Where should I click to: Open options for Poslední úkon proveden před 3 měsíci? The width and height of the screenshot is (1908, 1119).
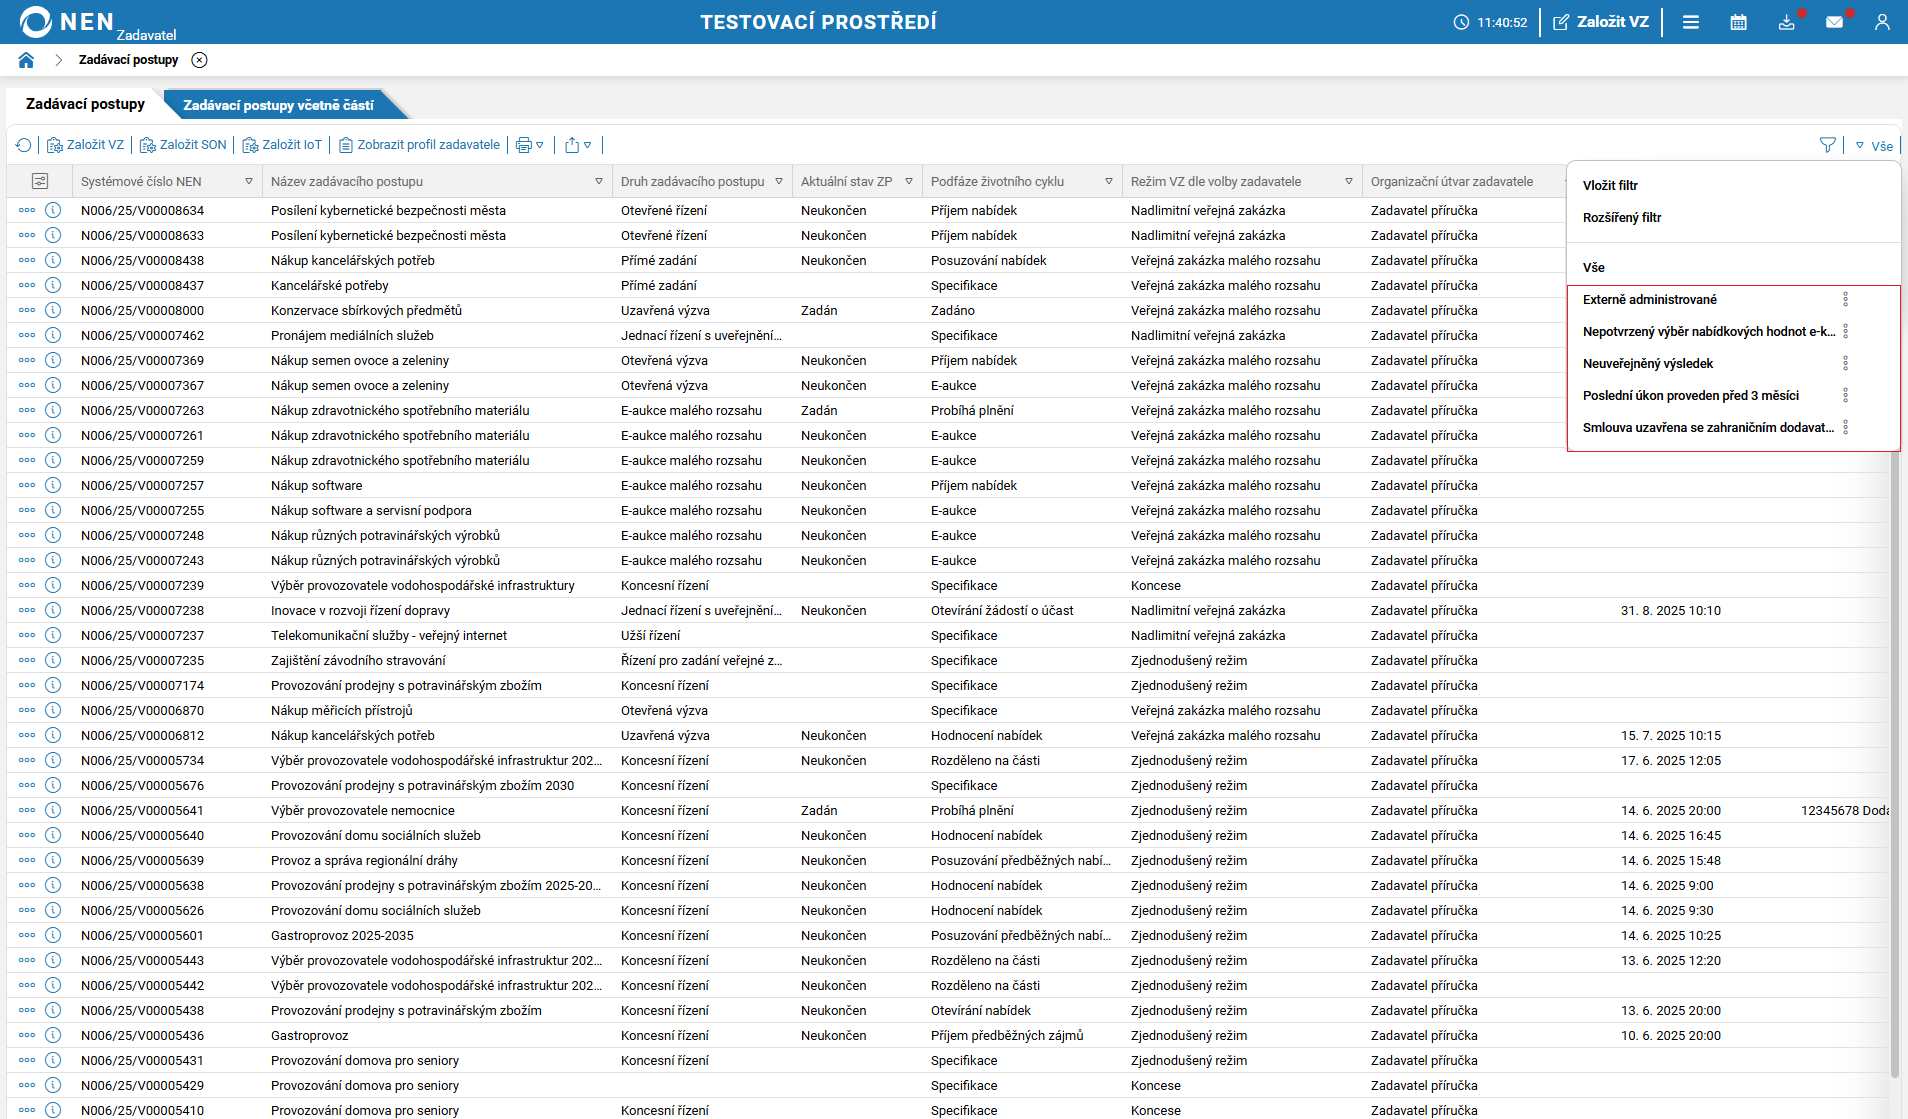(1846, 395)
